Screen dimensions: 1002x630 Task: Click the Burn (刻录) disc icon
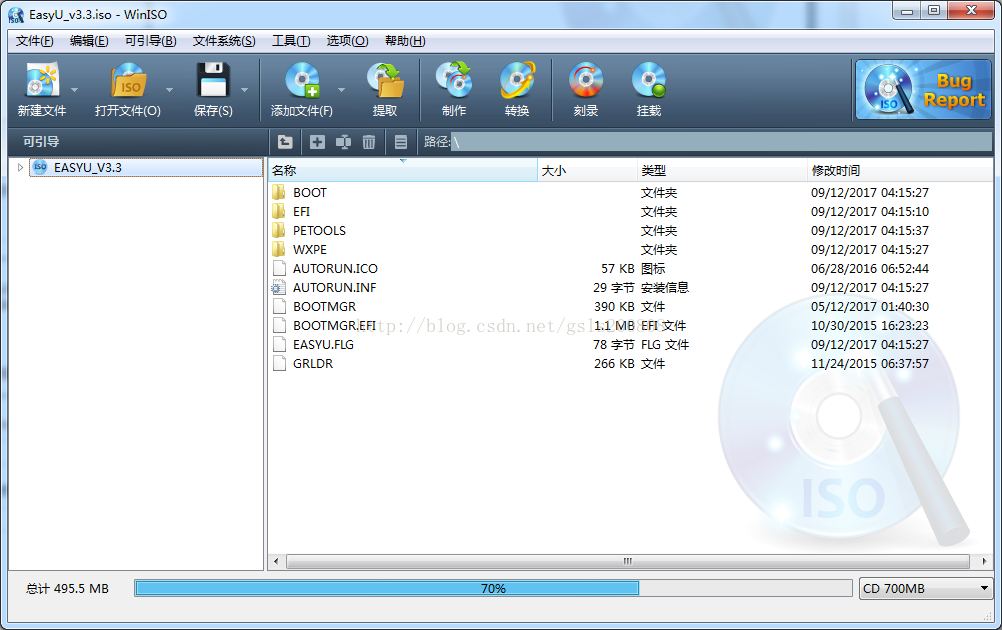pyautogui.click(x=586, y=80)
